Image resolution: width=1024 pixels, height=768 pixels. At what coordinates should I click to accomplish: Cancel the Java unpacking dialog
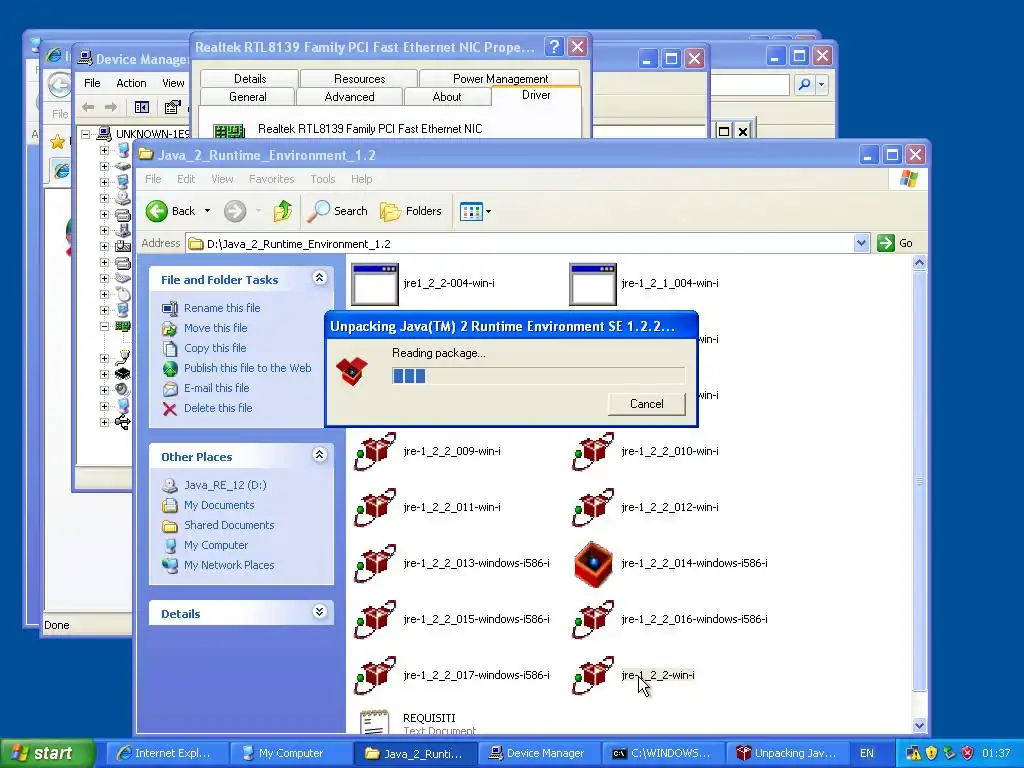[x=647, y=404]
